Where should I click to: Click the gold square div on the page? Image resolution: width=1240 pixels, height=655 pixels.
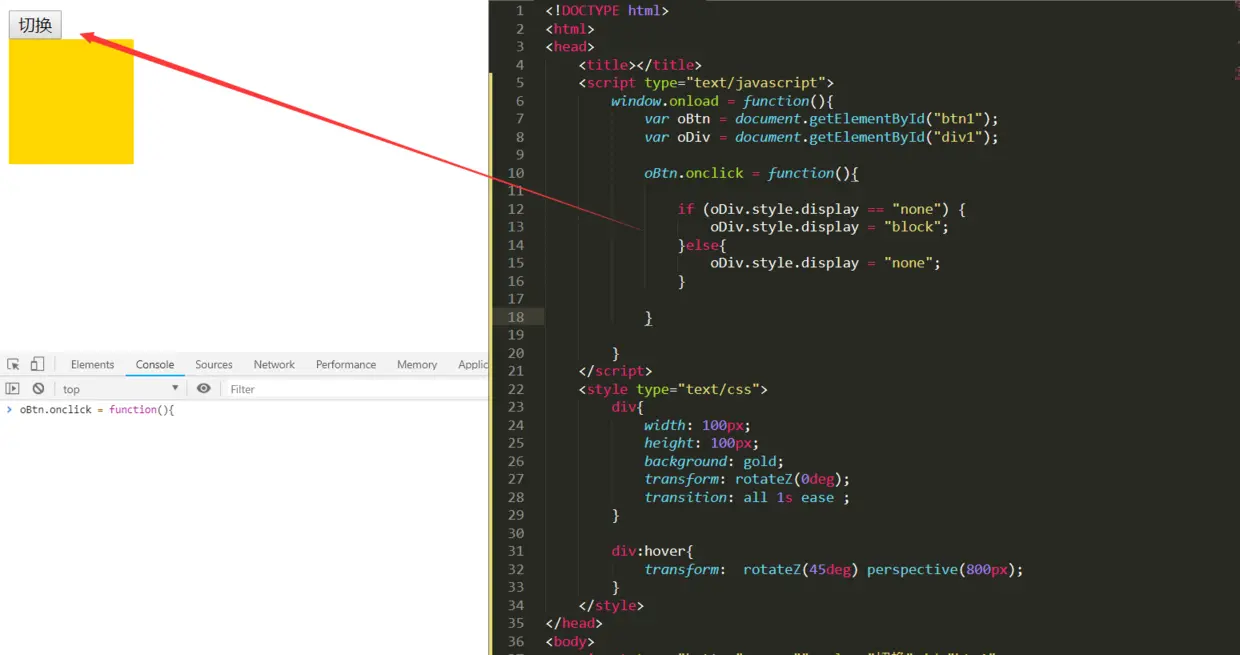71,101
